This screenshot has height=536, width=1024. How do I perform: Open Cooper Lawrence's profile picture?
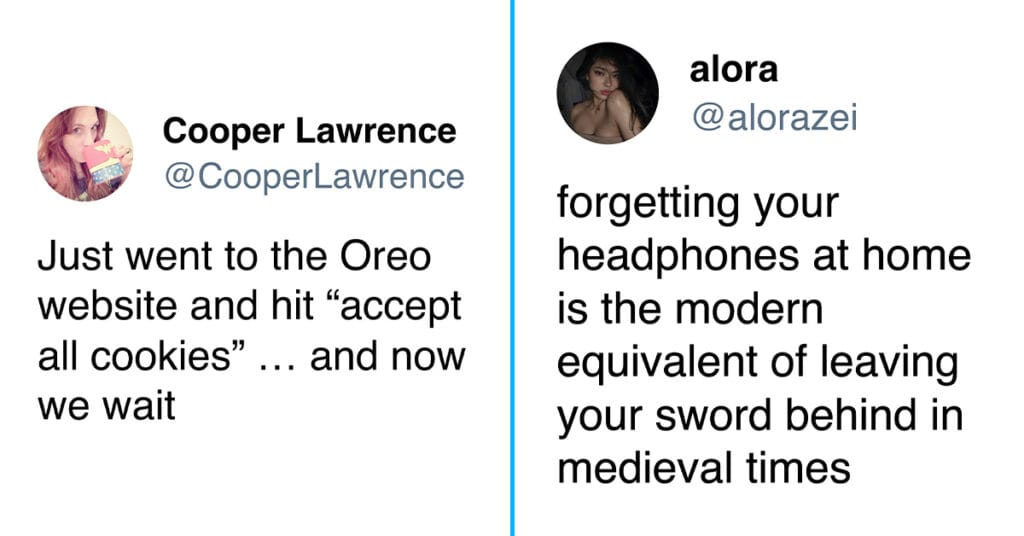point(86,153)
